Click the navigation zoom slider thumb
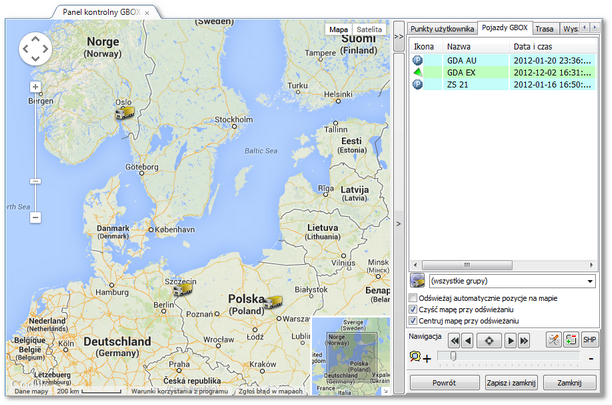 click(453, 356)
